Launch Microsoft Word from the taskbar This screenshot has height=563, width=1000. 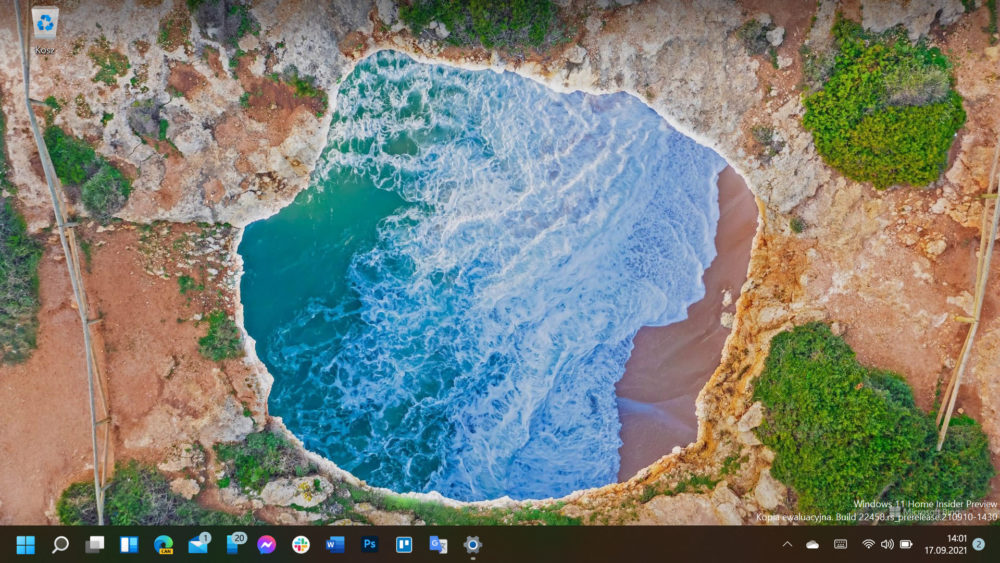click(335, 545)
